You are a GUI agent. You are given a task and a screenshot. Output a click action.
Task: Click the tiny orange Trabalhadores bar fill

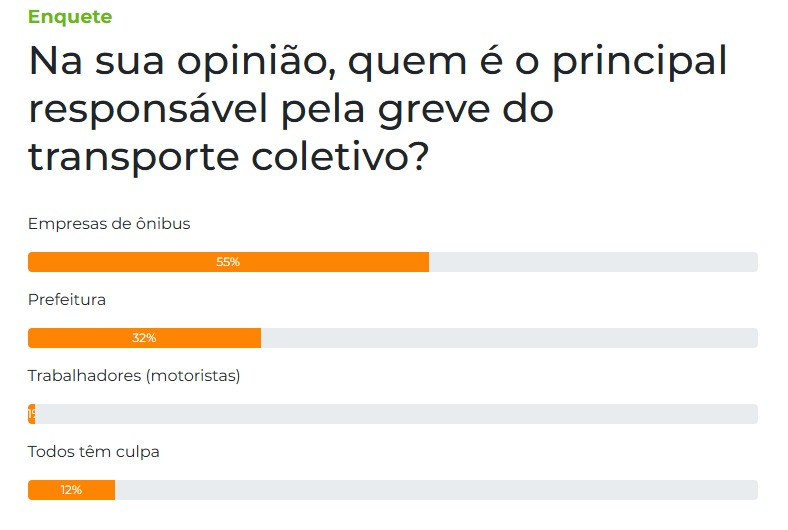[32, 414]
